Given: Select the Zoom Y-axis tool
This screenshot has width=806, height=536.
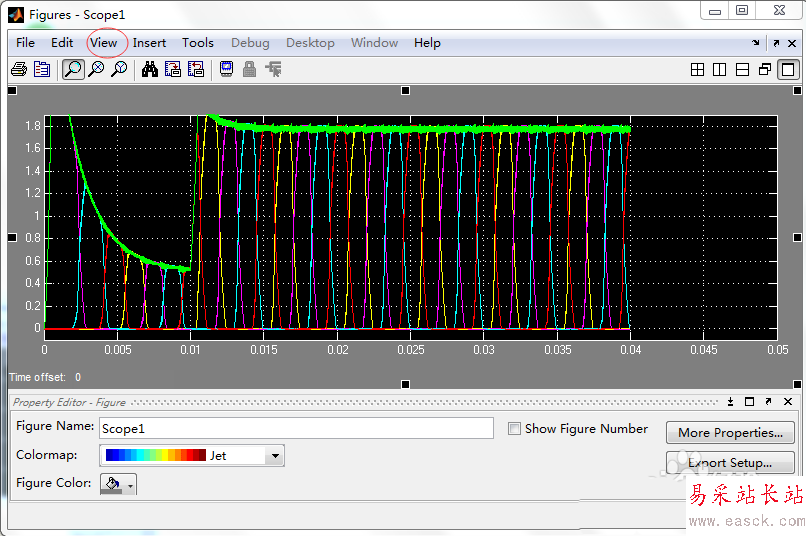Looking at the screenshot, I should point(119,69).
